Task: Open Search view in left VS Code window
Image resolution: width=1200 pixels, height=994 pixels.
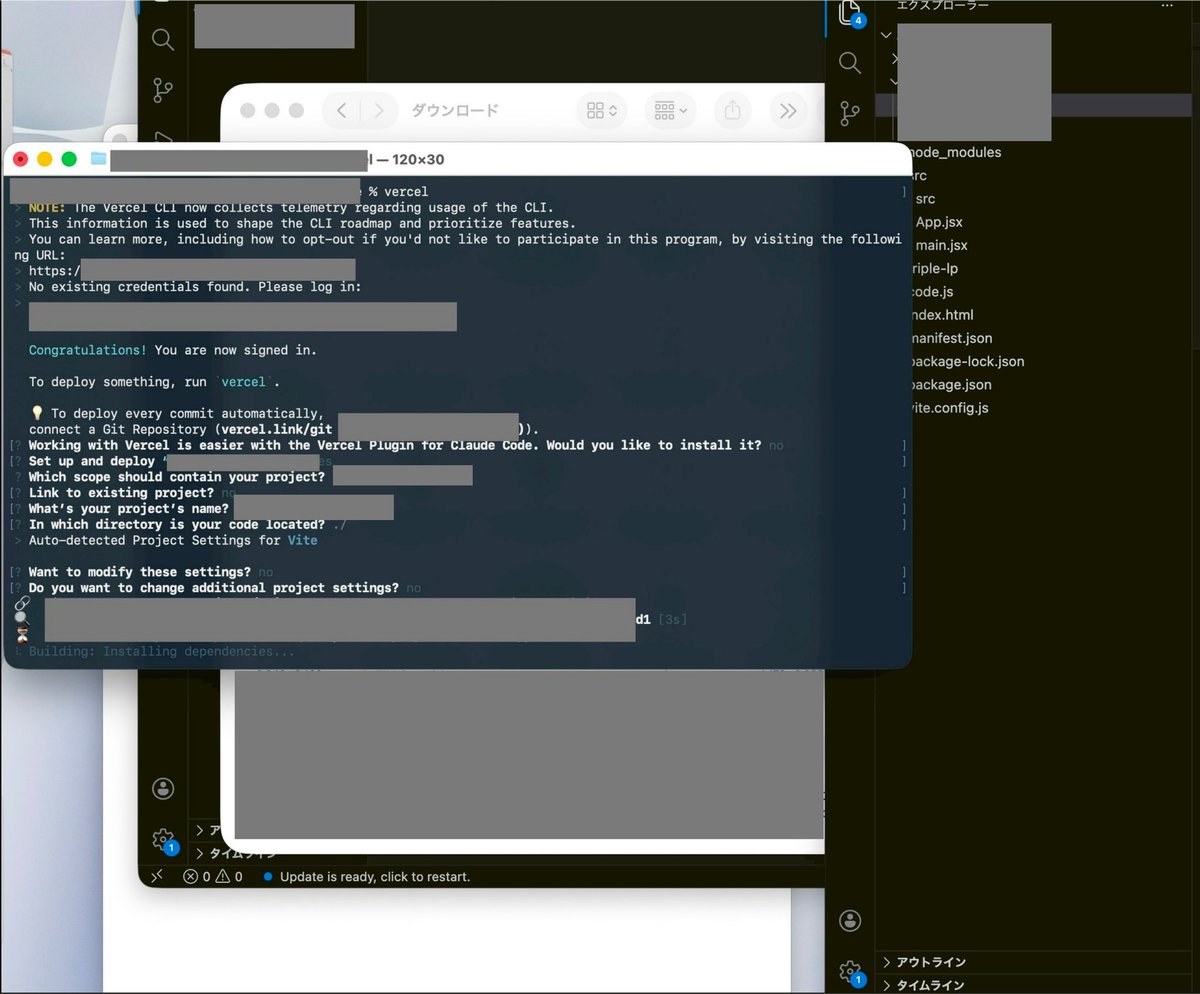Action: tap(163, 40)
